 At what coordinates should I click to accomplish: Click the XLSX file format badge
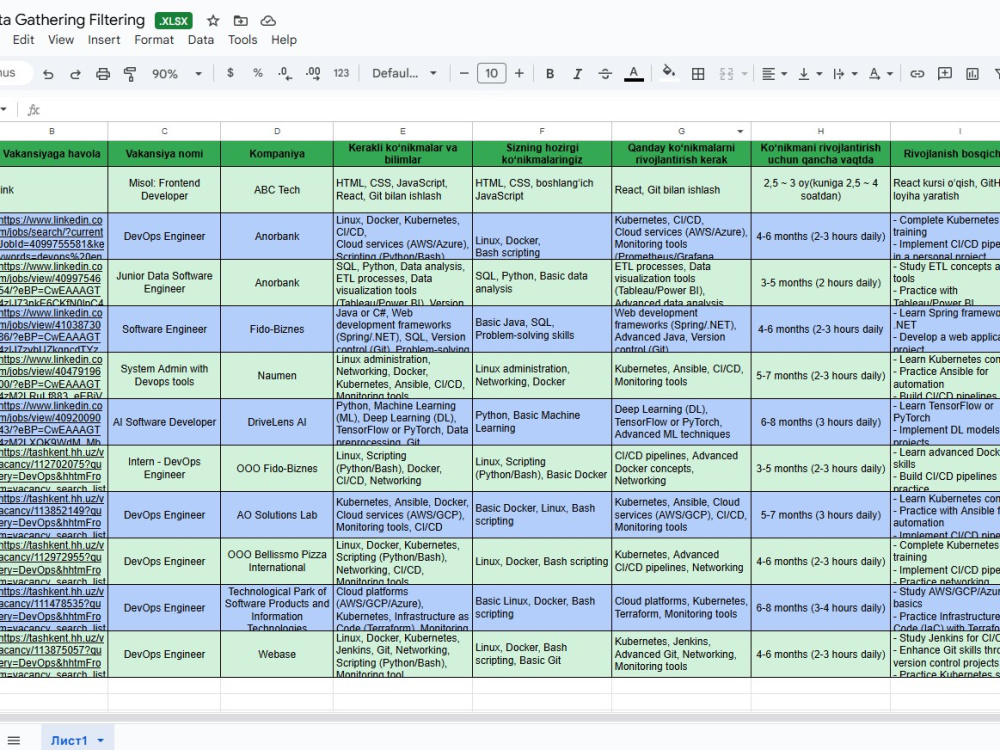pos(173,21)
